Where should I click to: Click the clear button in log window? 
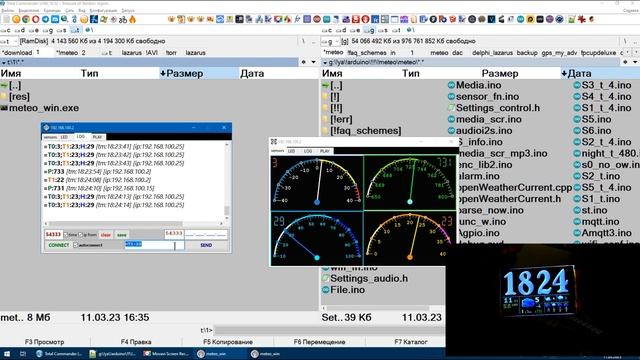pyautogui.click(x=106, y=235)
